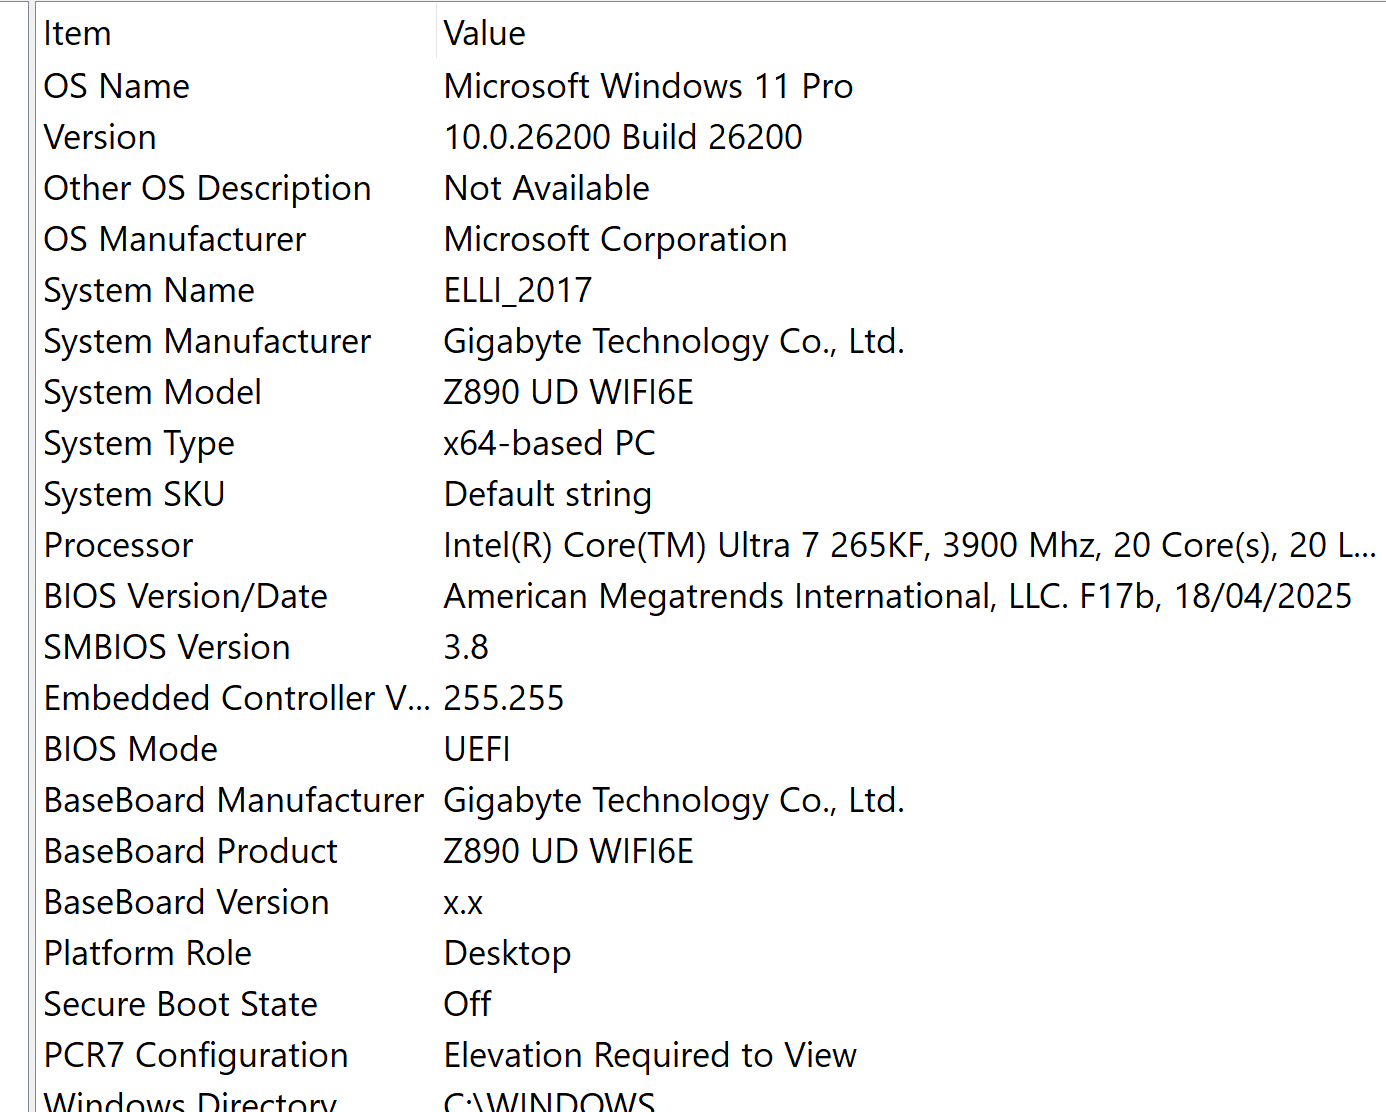The width and height of the screenshot is (1386, 1112).
Task: Select the System SKU row
Action: (x=134, y=494)
